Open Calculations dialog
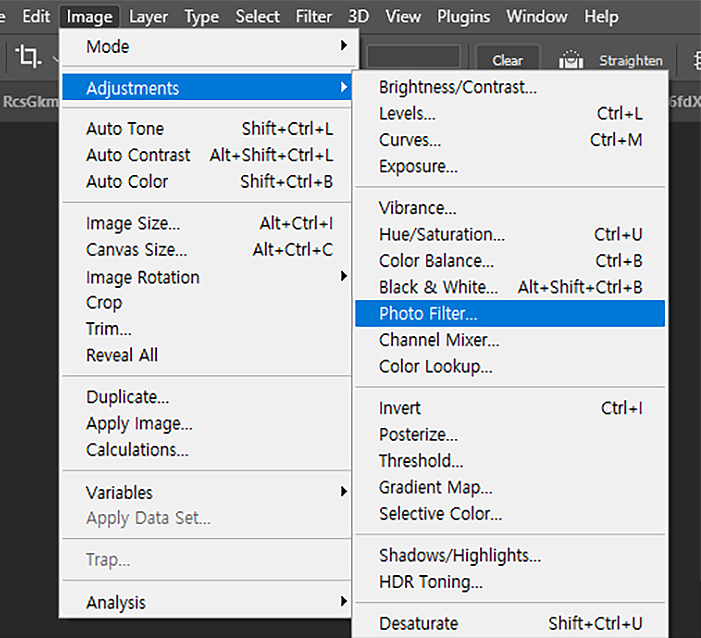The image size is (701, 638). coord(206,450)
